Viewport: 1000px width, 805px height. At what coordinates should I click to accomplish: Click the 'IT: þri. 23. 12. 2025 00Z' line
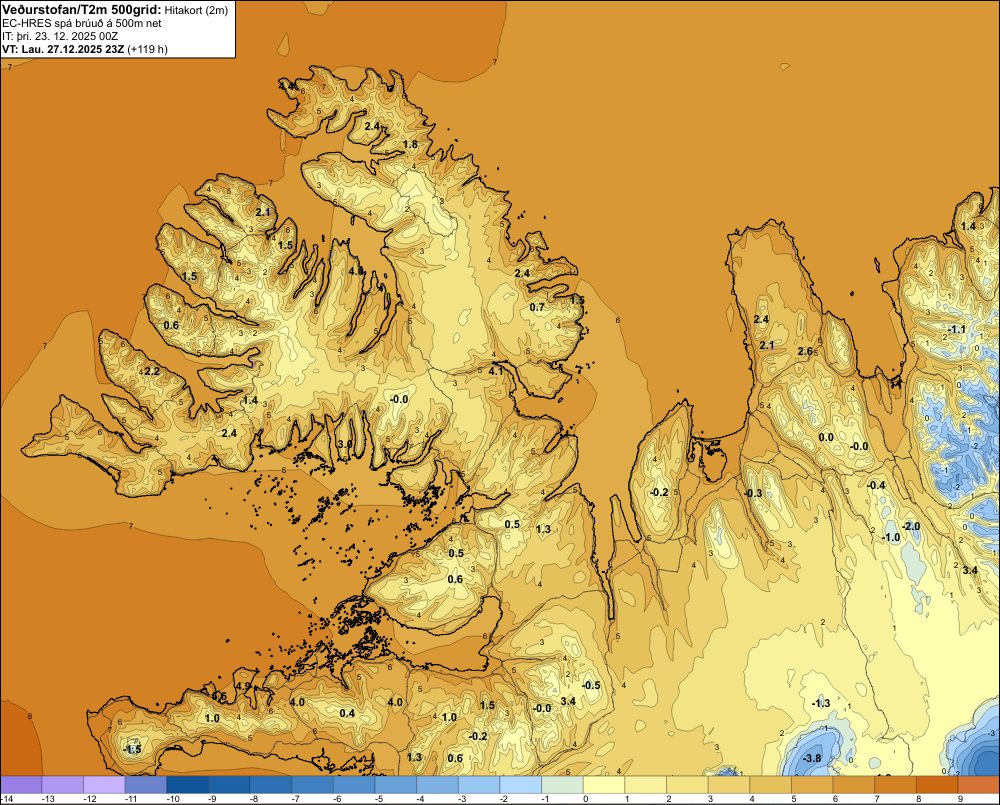click(60, 36)
